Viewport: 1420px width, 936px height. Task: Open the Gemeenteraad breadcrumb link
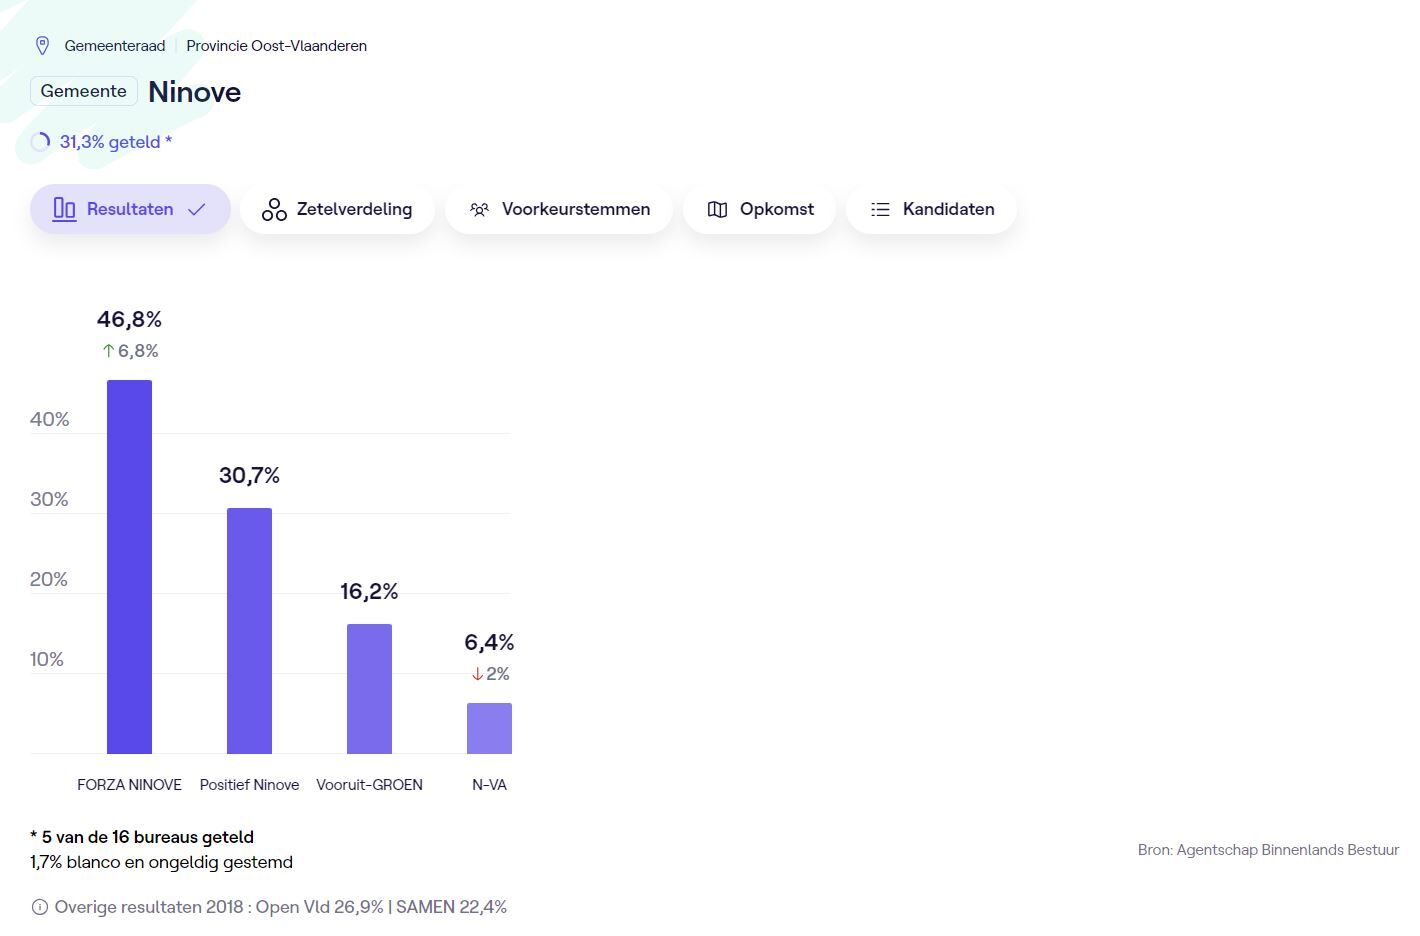tap(115, 46)
